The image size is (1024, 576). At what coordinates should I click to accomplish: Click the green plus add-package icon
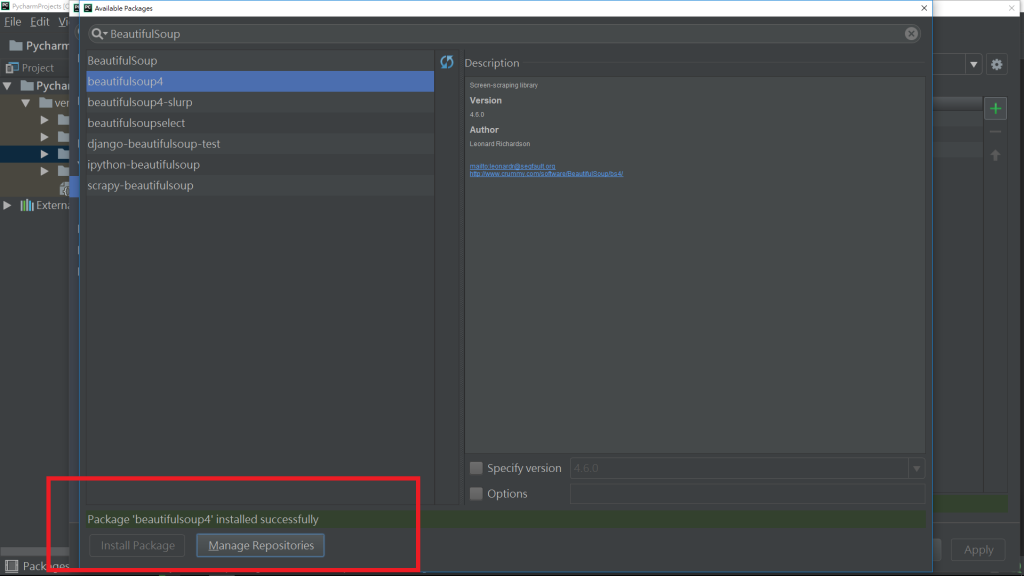point(995,108)
